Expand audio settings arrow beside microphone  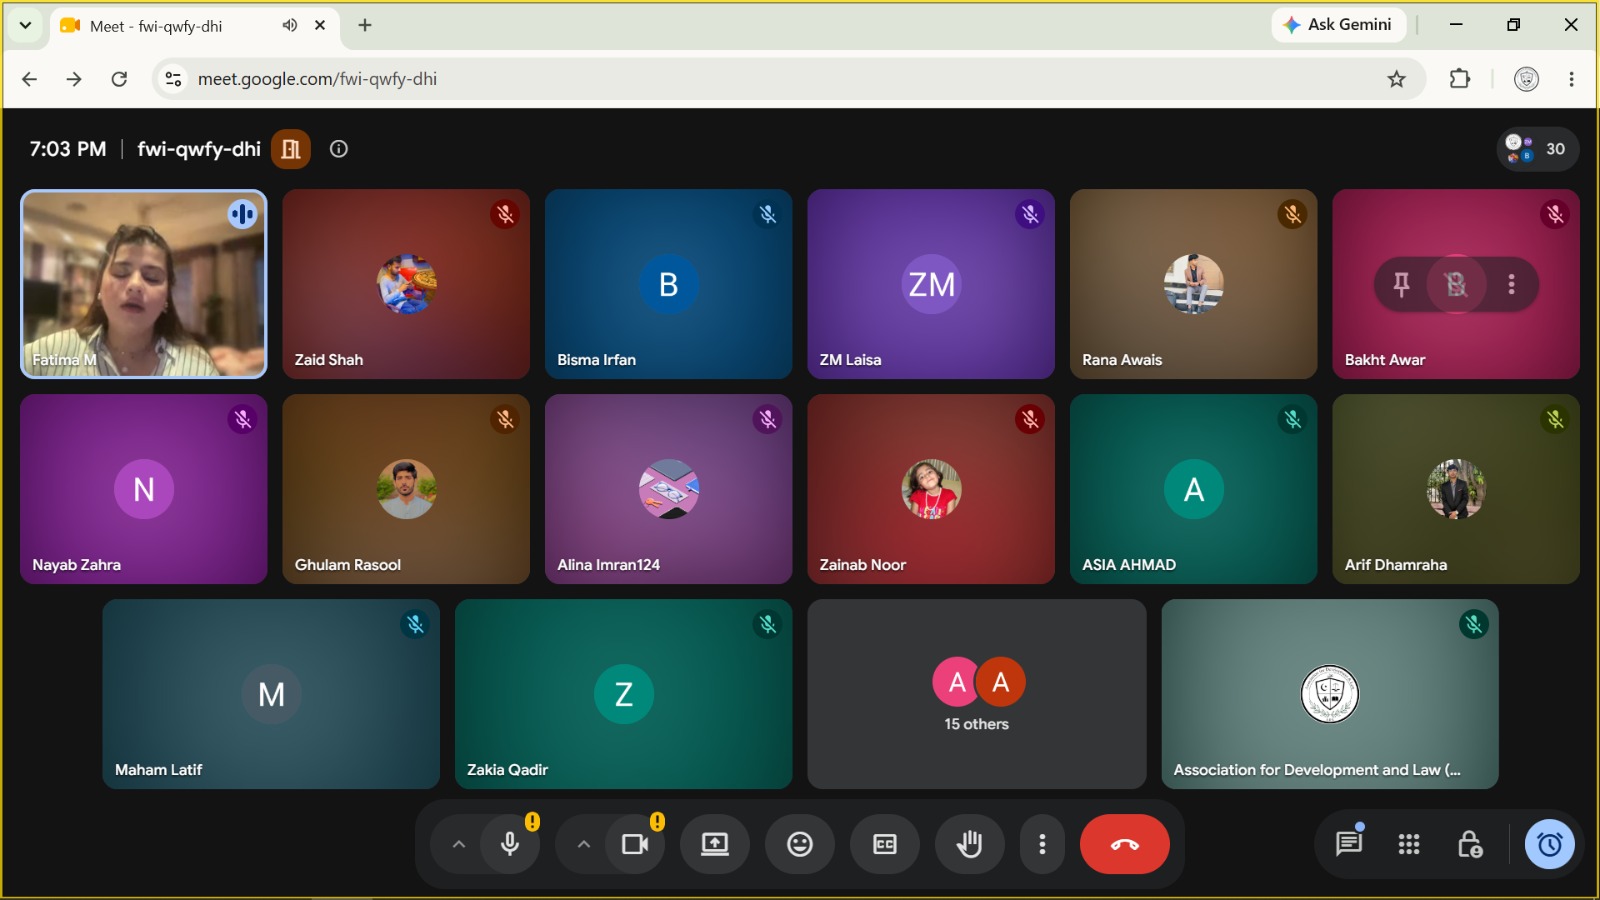[459, 844]
